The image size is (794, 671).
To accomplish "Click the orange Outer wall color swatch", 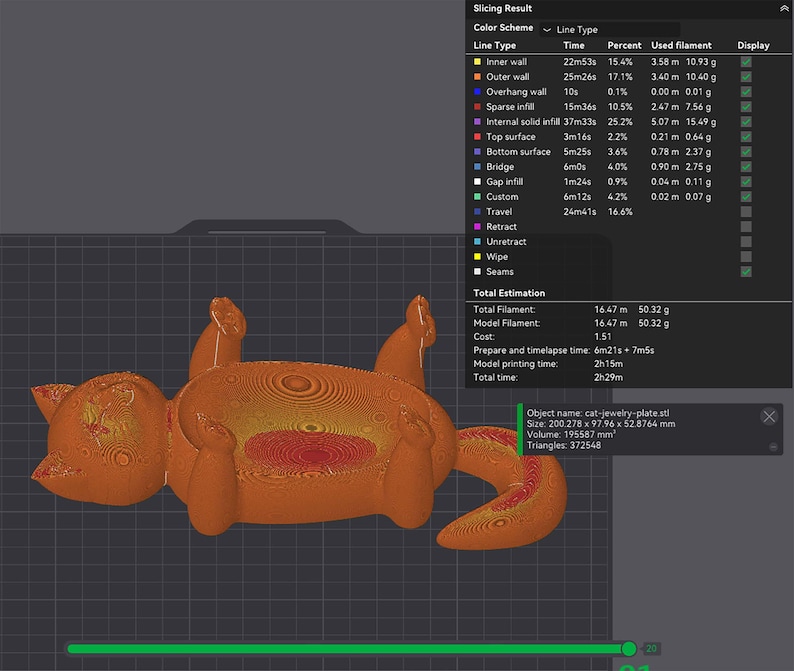I will coord(477,77).
